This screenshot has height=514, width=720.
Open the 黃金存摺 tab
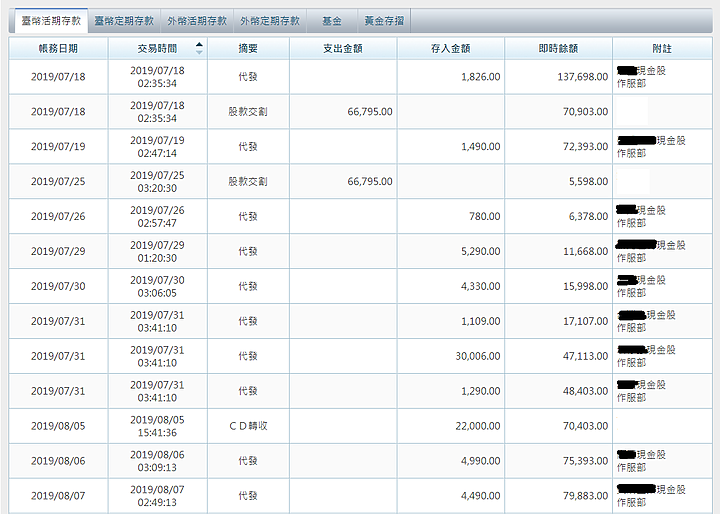point(384,21)
